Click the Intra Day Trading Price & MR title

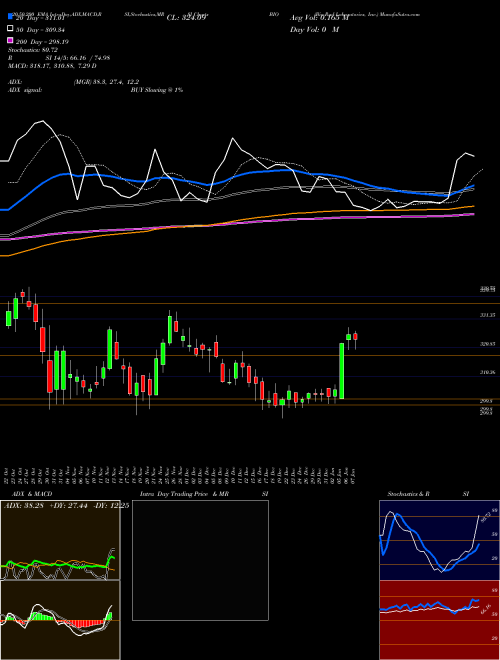(x=184, y=494)
